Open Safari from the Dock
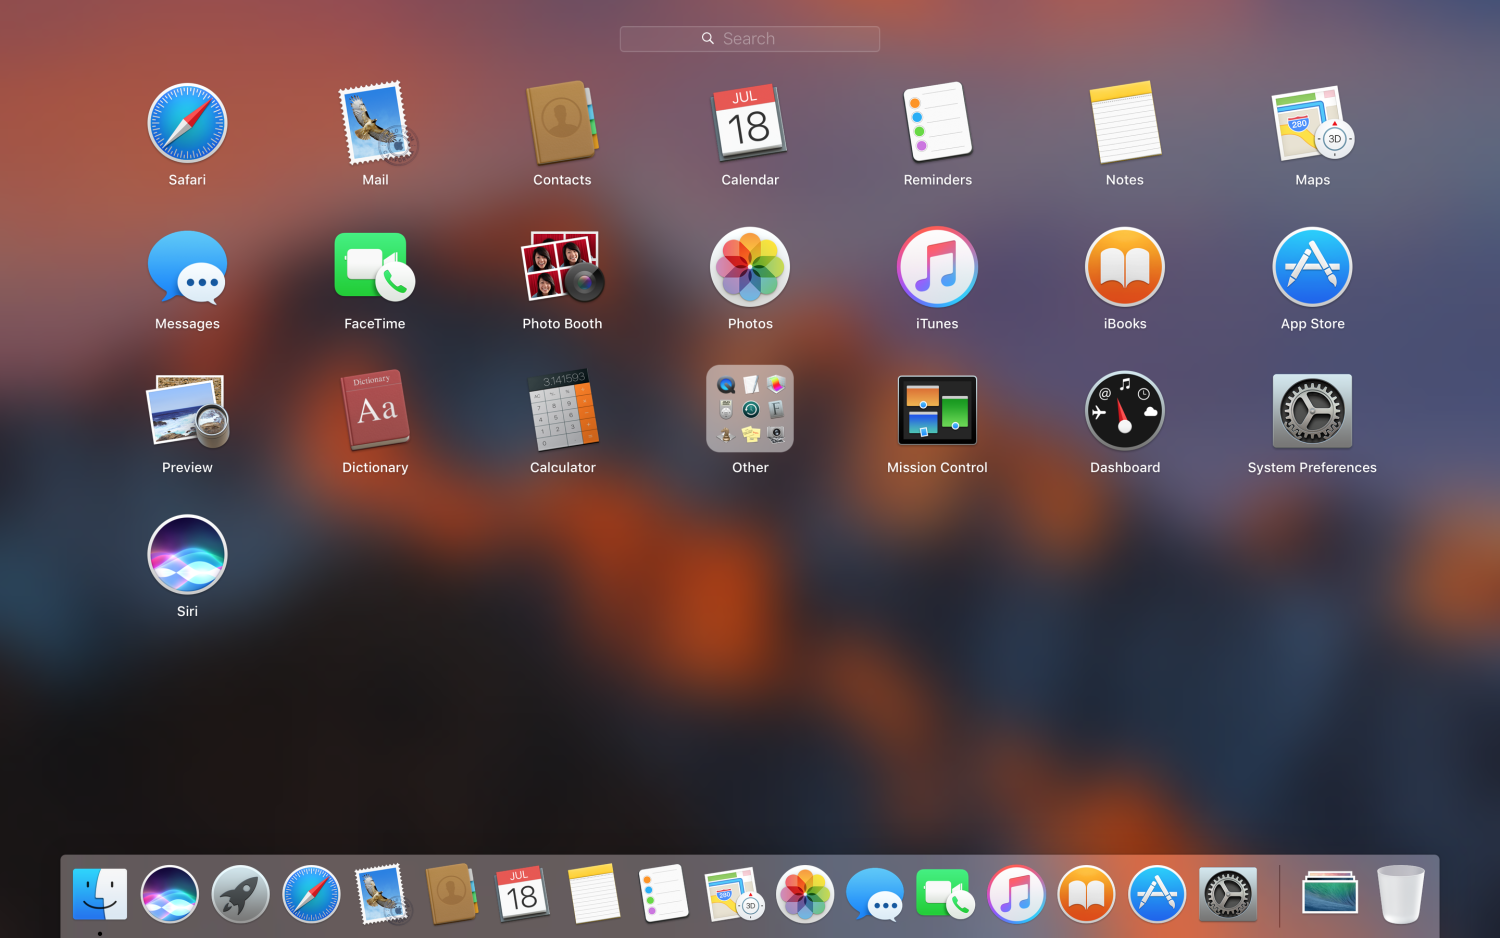The width and height of the screenshot is (1500, 938). [x=311, y=894]
